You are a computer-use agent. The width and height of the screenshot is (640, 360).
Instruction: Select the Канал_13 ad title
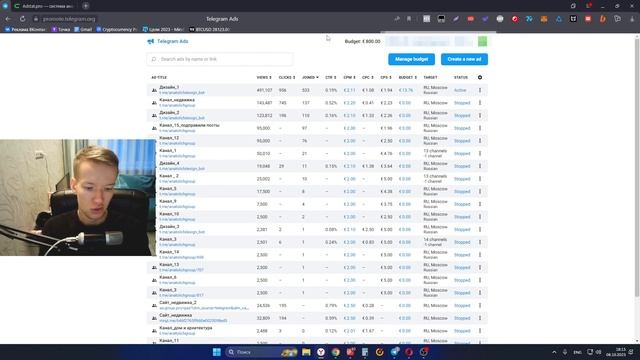(169, 264)
